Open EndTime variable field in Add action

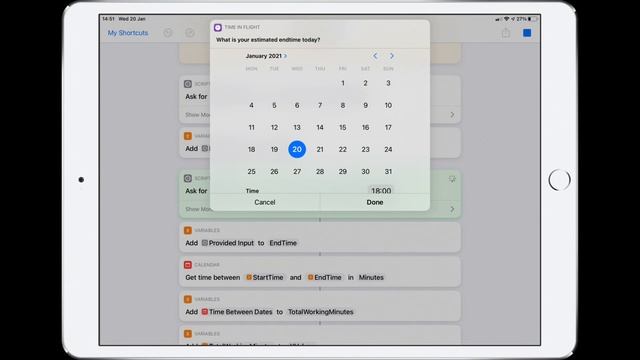(x=283, y=243)
